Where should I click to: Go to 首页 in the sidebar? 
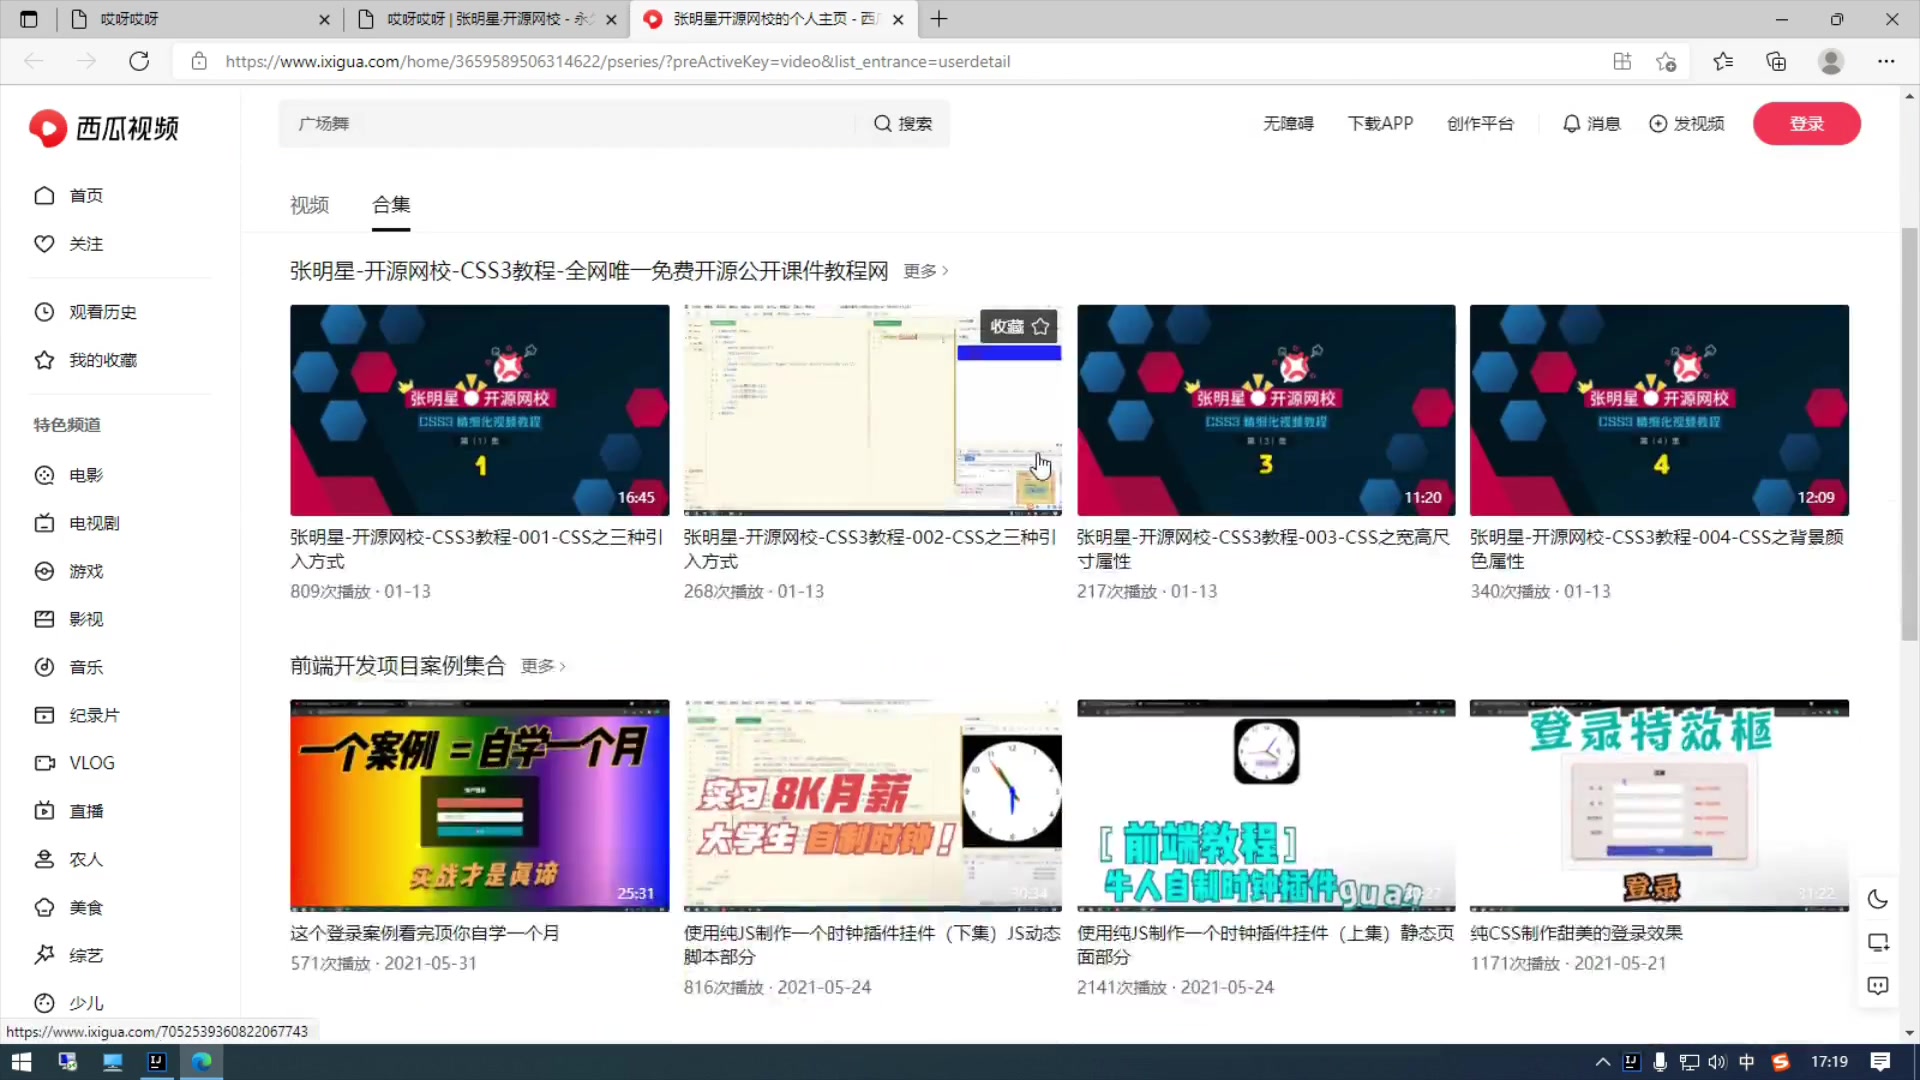pyautogui.click(x=69, y=195)
